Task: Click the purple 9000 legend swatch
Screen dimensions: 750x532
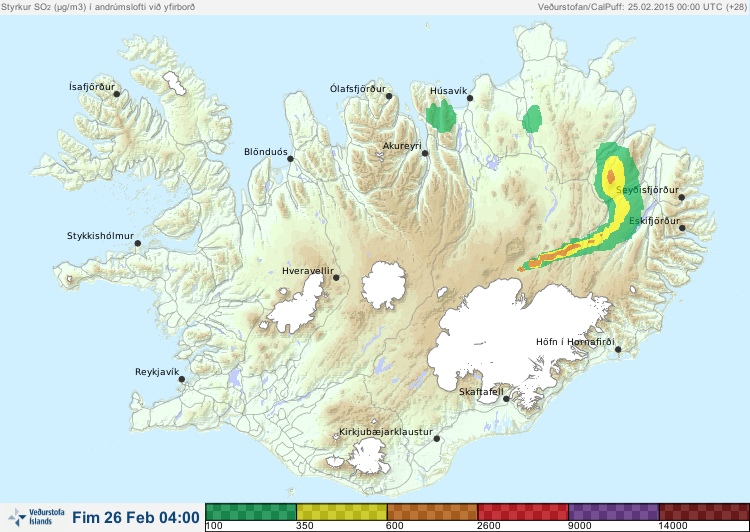Action: tap(614, 512)
